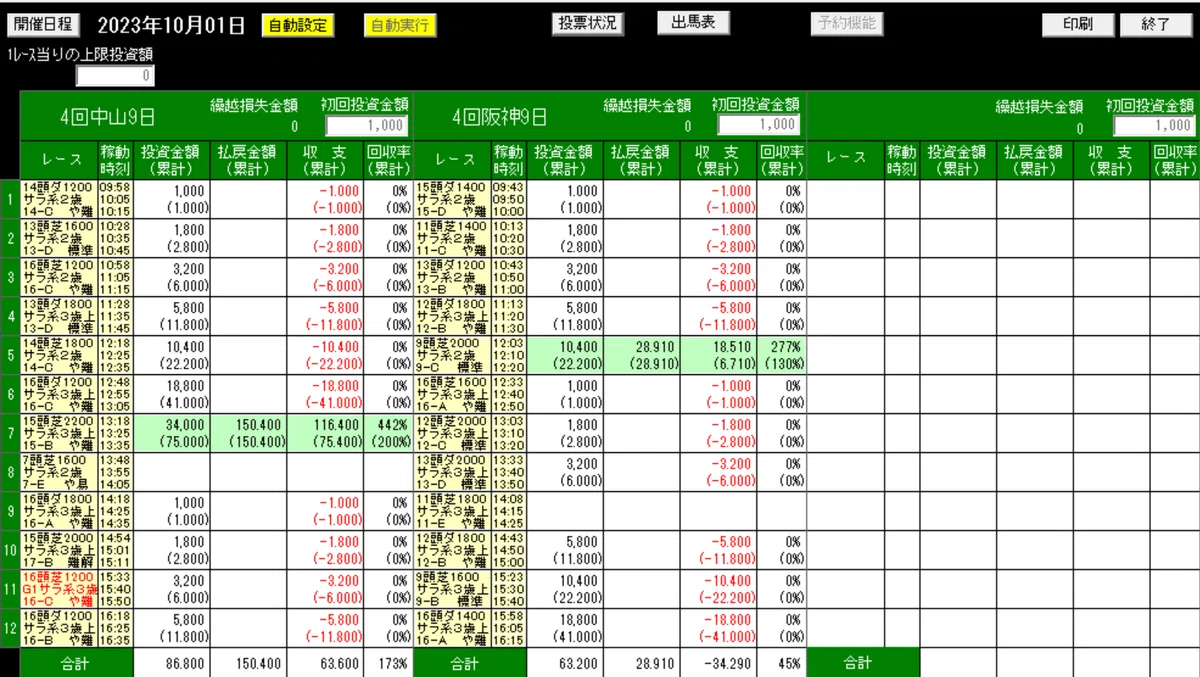1200x677 pixels.
Task: Click the 28.910 payout cell in Hanshin race 5 row
Action: (x=643, y=355)
